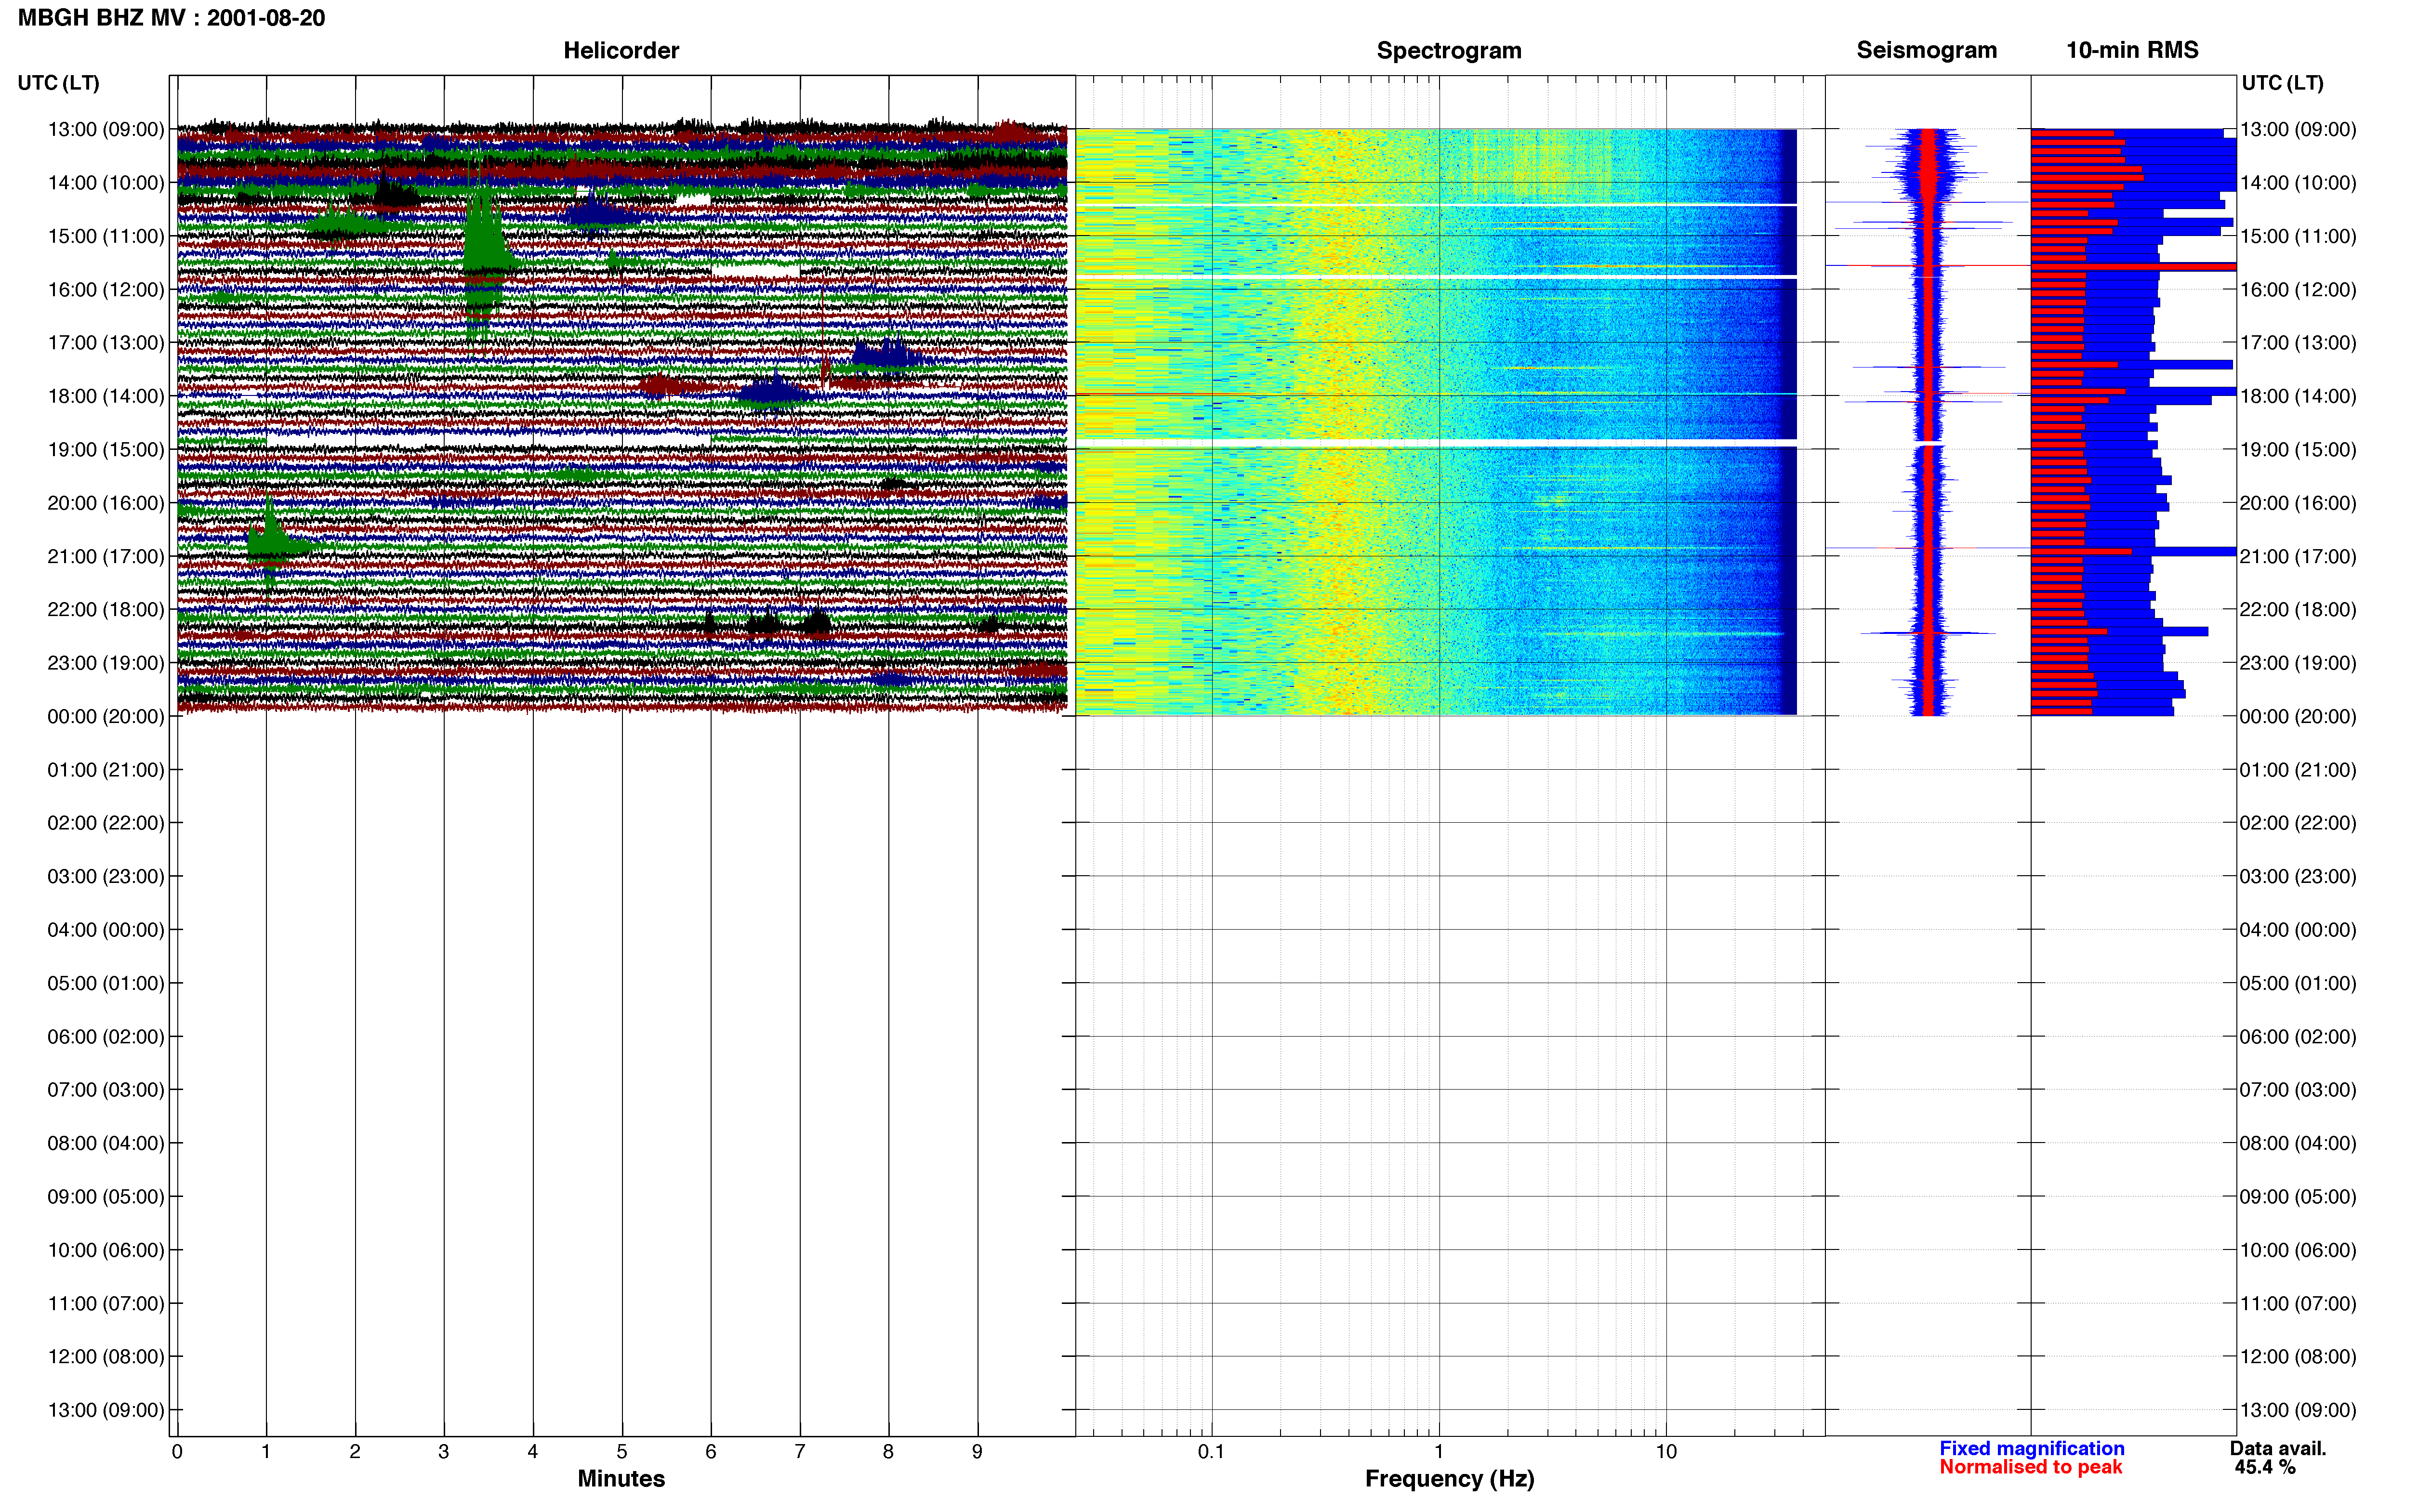Click the left-axis label "14:00 (10:00)"
The height and width of the screenshot is (1512, 2418).
point(106,183)
